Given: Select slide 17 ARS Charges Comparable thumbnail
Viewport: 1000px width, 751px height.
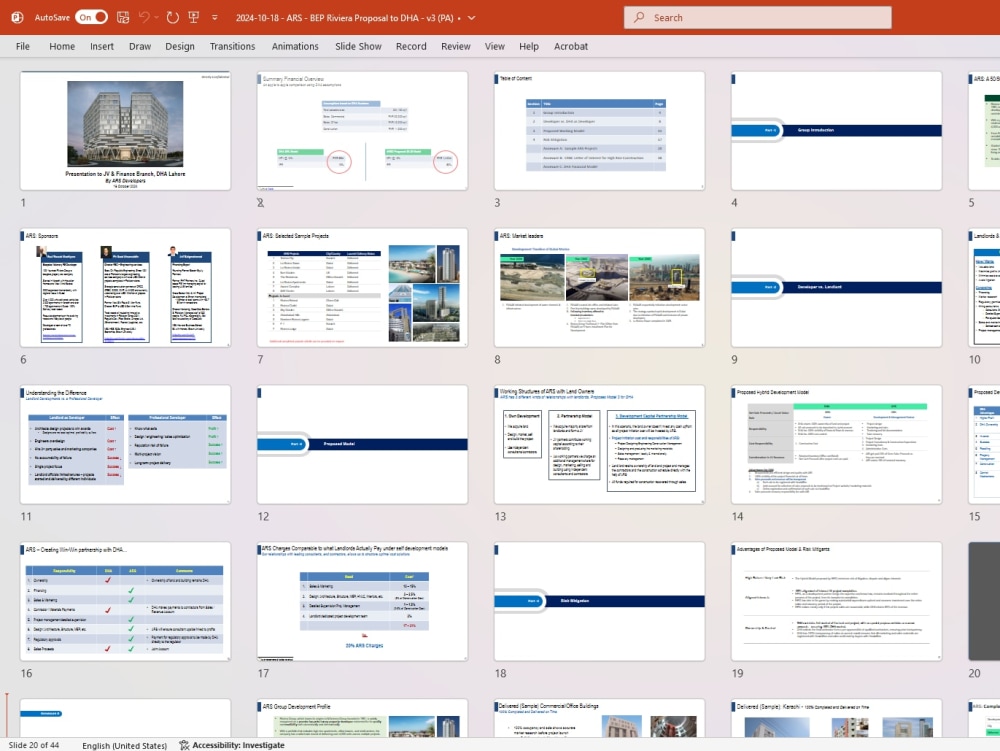Looking at the screenshot, I should 362,601.
